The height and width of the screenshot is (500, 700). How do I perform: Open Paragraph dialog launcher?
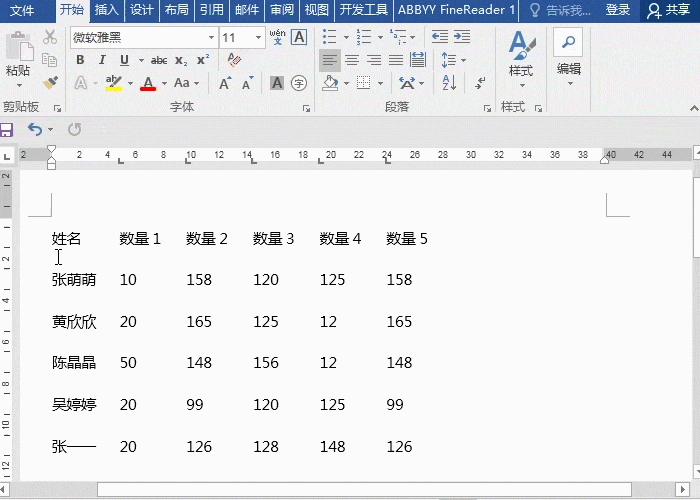point(487,108)
